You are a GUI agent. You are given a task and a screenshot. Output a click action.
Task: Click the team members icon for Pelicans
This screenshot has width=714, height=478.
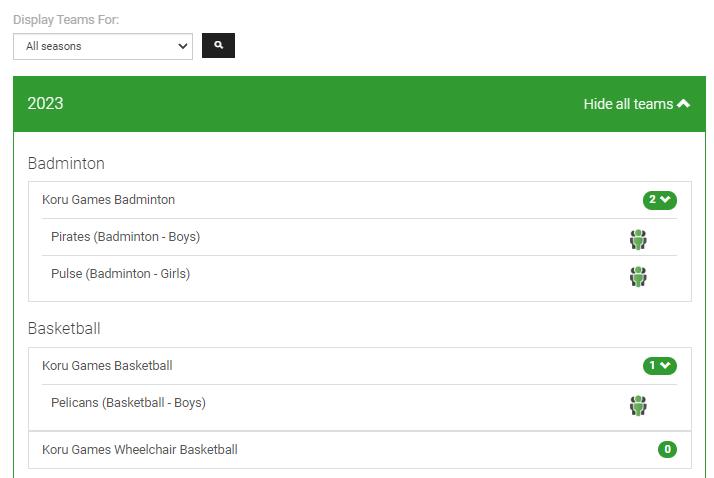(x=638, y=405)
